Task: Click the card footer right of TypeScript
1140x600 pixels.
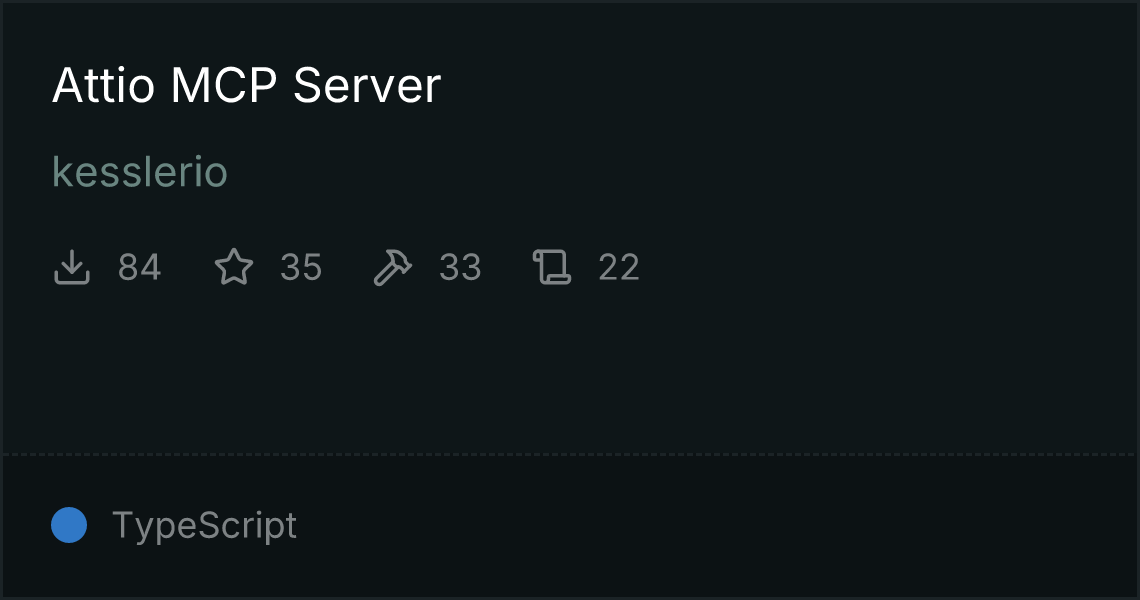Action: pyautogui.click(x=716, y=525)
